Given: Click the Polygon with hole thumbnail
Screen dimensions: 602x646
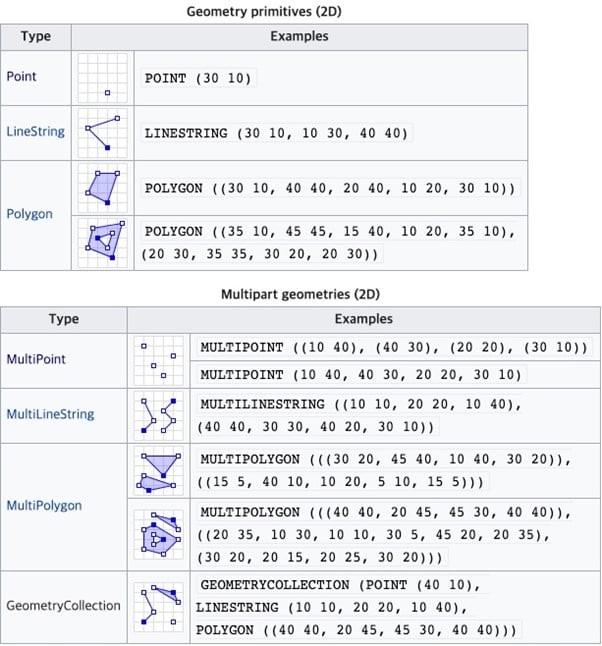Looking at the screenshot, I should [102, 241].
